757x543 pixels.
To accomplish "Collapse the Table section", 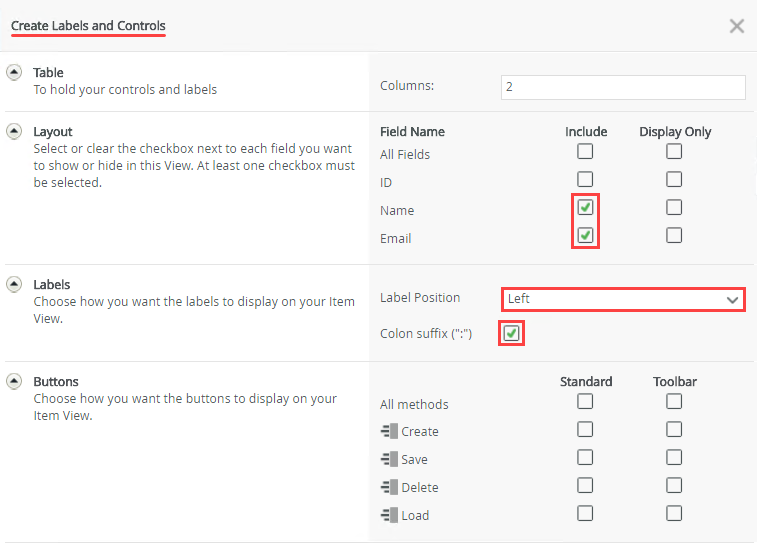I will pos(15,72).
